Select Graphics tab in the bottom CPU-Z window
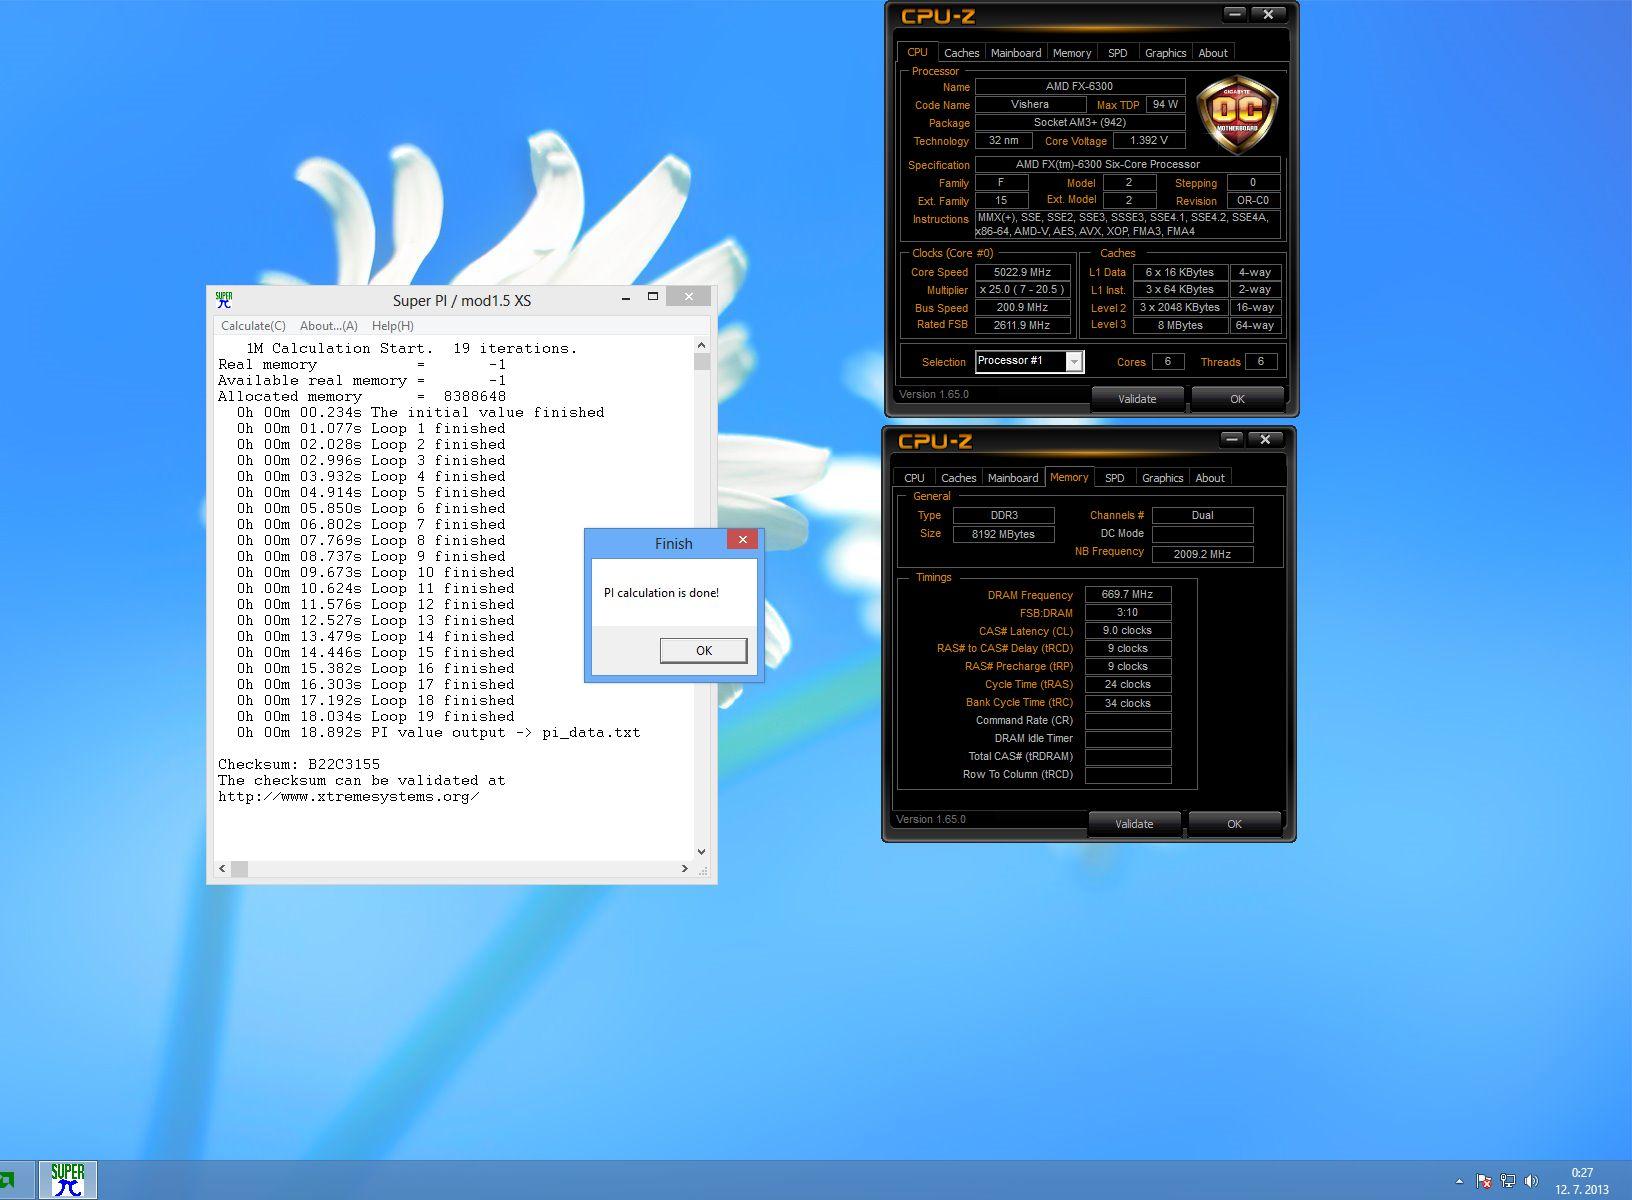The width and height of the screenshot is (1632, 1200). [x=1162, y=478]
